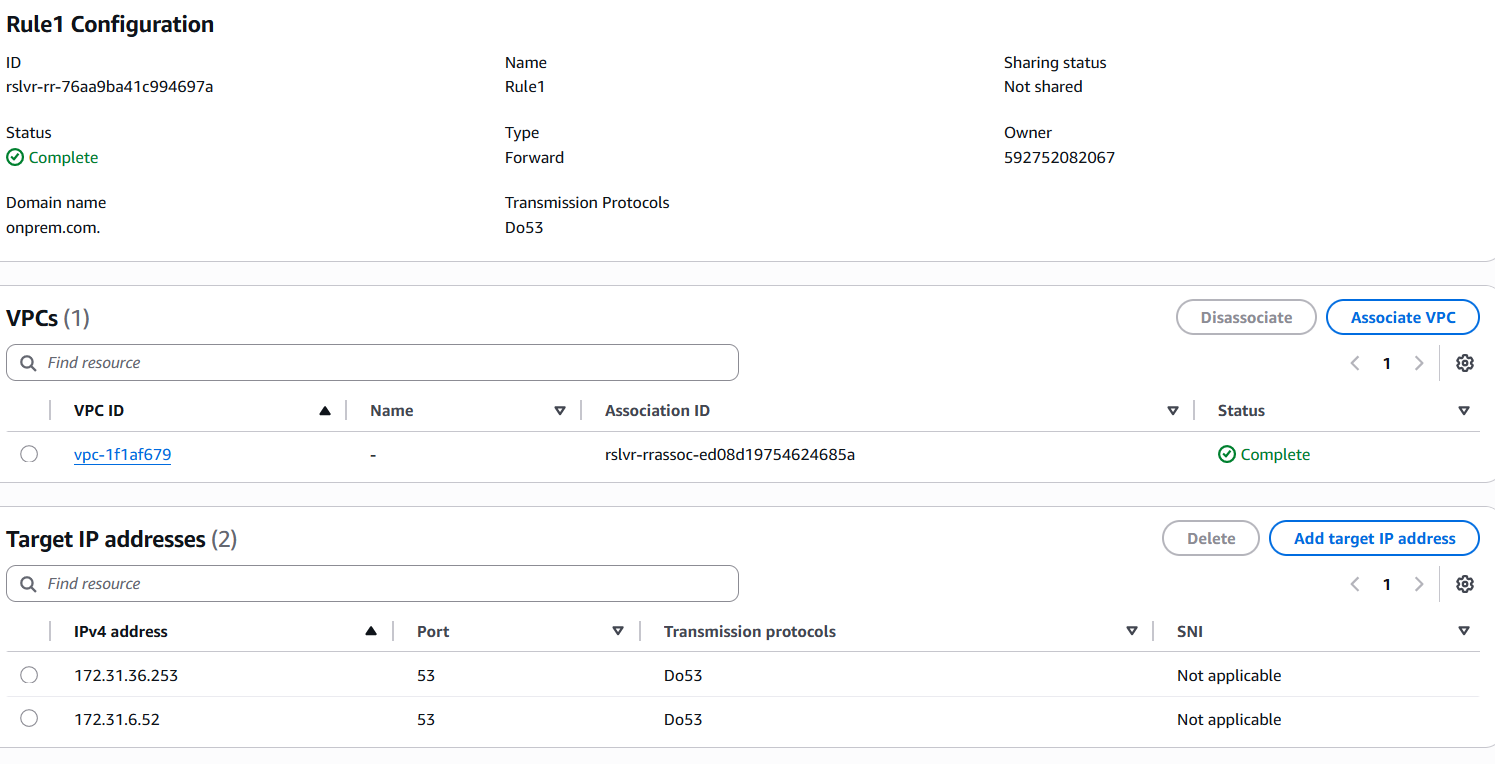1495x764 pixels.
Task: Click the IPv4 address 172.31.6.52
Action: 118,719
